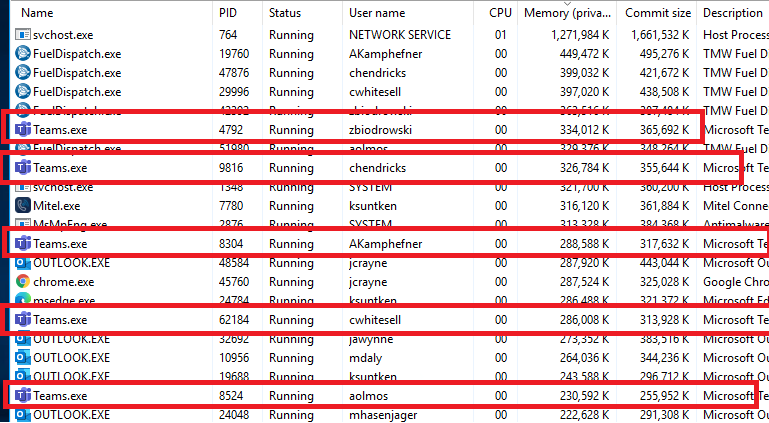This screenshot has width=769, height=423.
Task: Click memory value 288,588 K
Action: pos(585,244)
